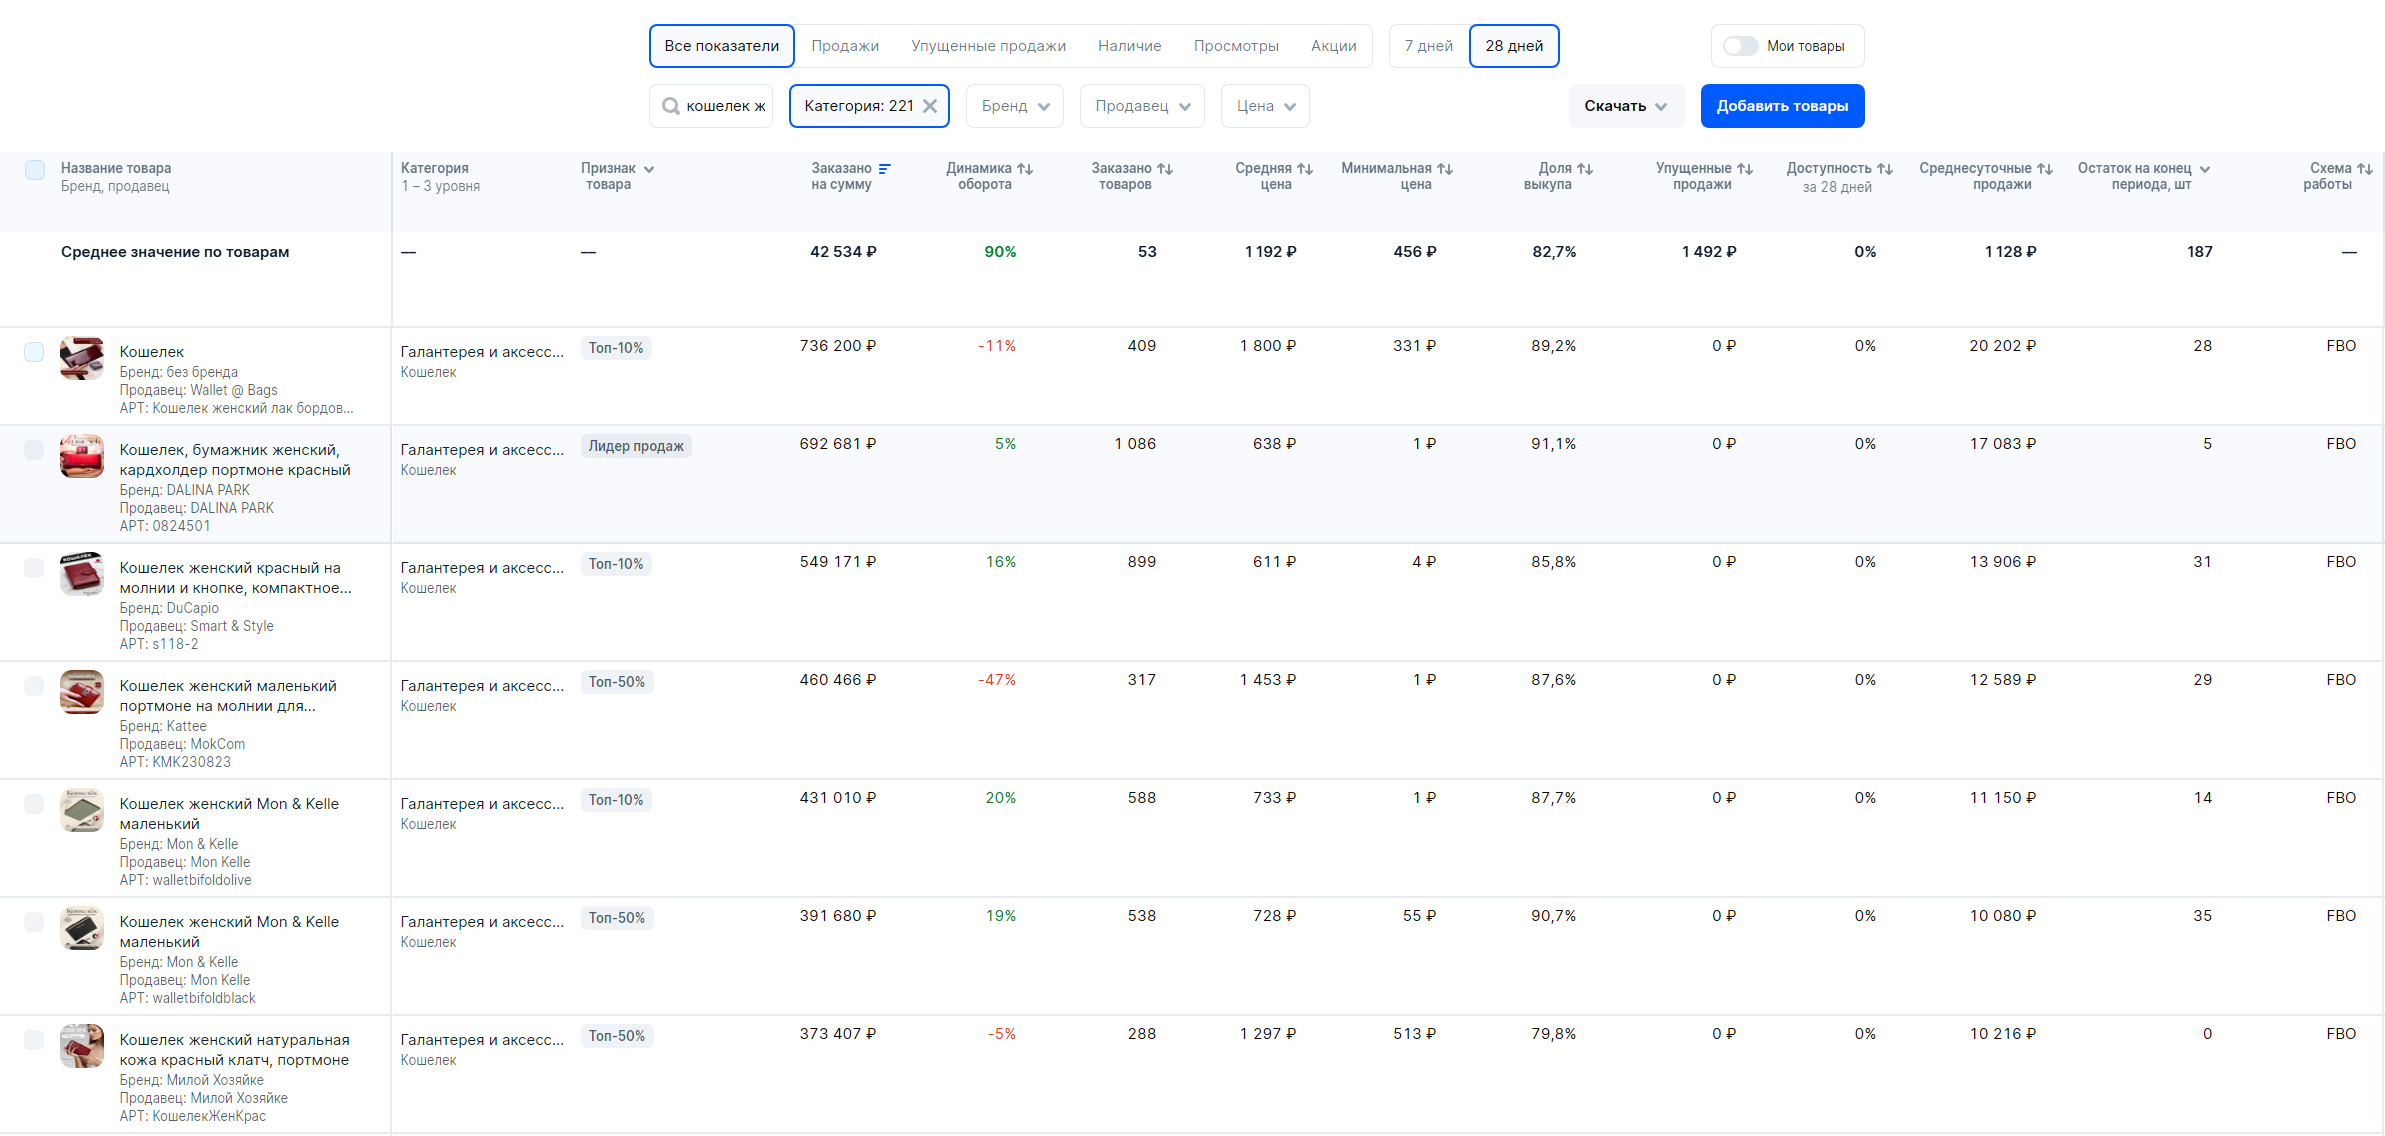Switch to Продажи tab

[845, 46]
